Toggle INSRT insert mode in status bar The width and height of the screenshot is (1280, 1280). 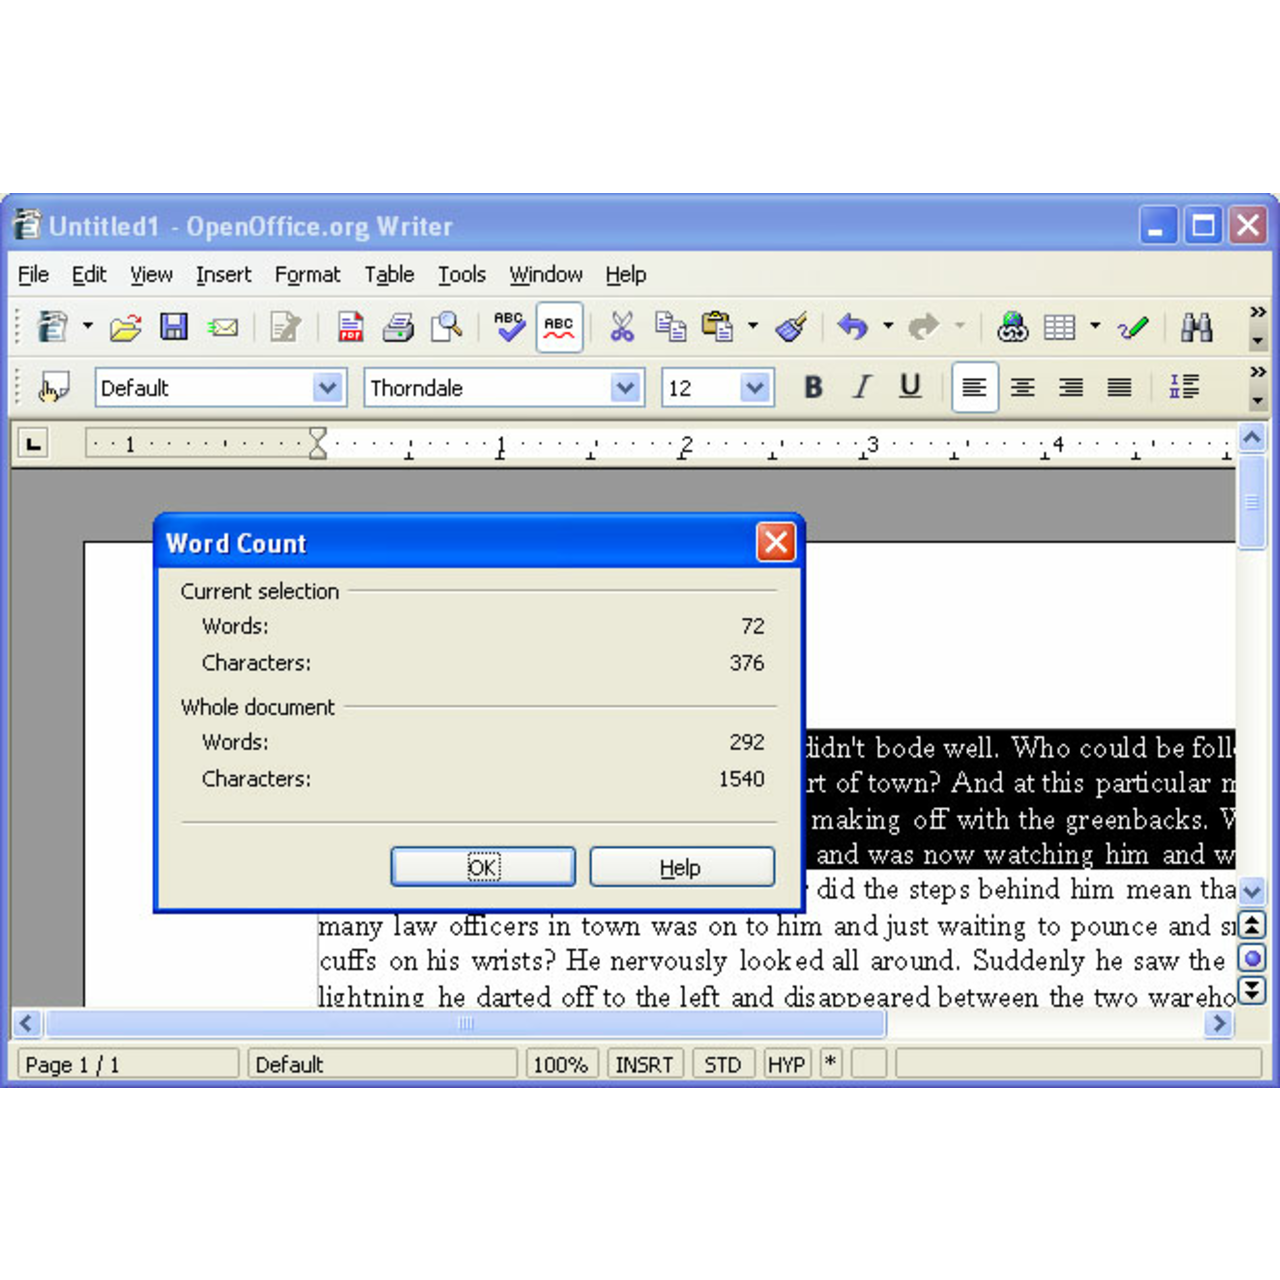pos(644,1064)
